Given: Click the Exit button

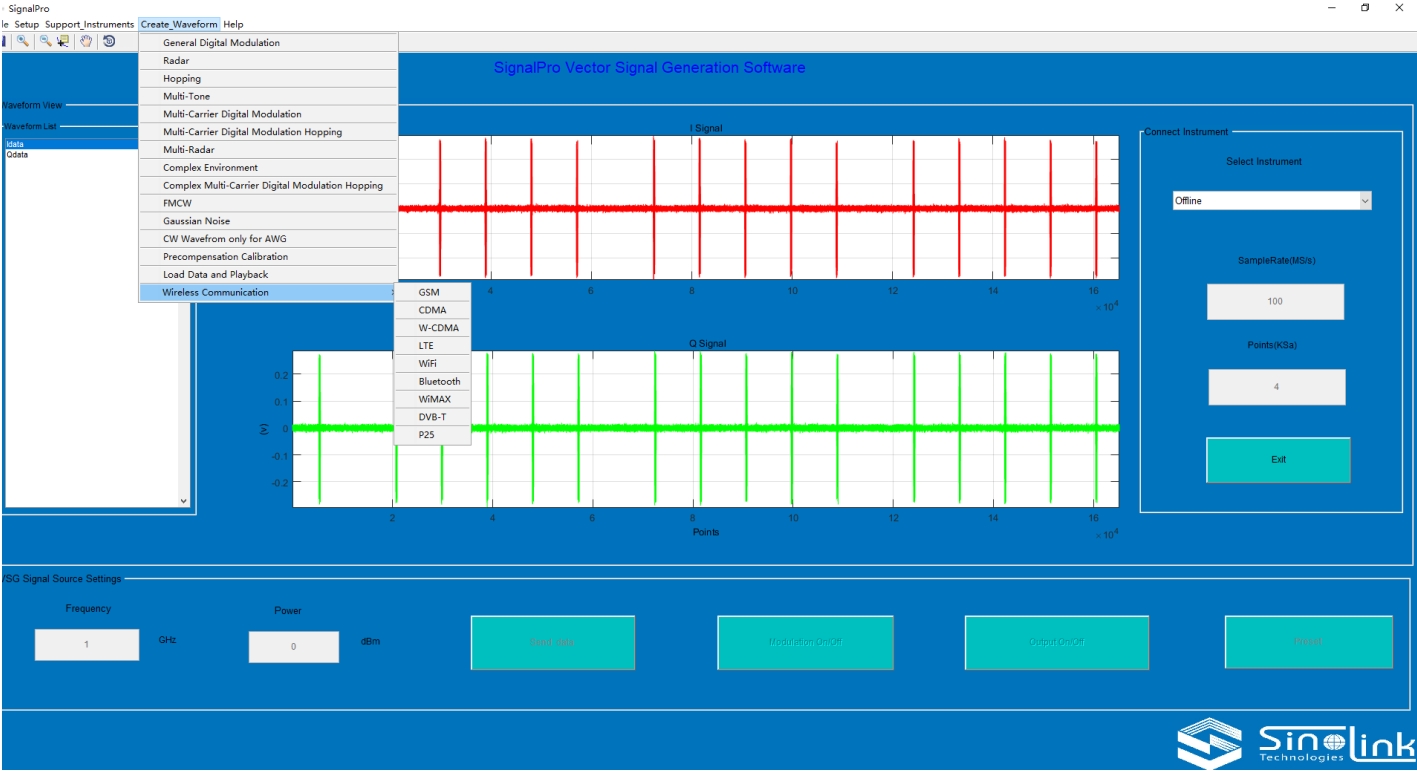Looking at the screenshot, I should click(x=1278, y=460).
